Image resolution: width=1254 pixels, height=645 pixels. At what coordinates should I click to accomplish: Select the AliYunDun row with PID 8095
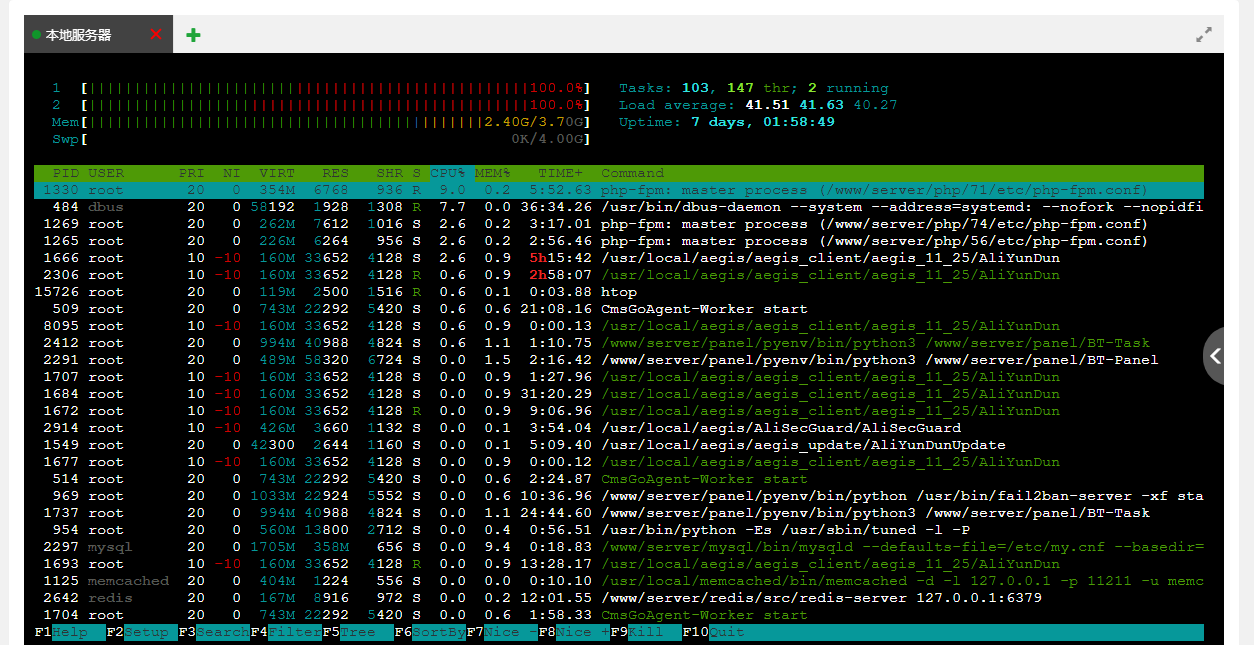(619, 326)
